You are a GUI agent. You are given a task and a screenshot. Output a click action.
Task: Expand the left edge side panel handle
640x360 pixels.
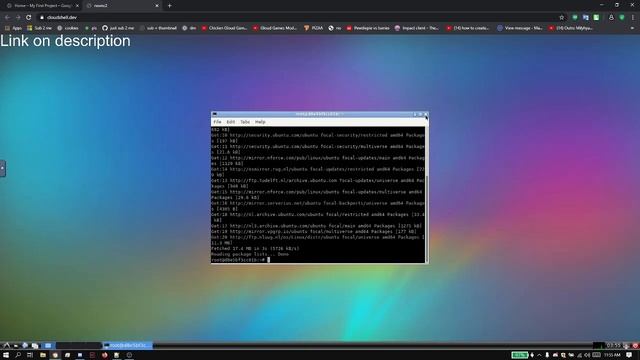2,168
